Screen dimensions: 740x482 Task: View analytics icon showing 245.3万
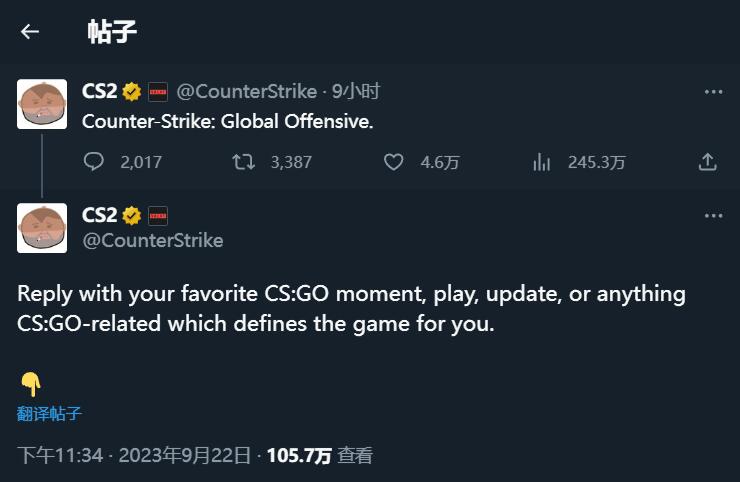[541, 162]
